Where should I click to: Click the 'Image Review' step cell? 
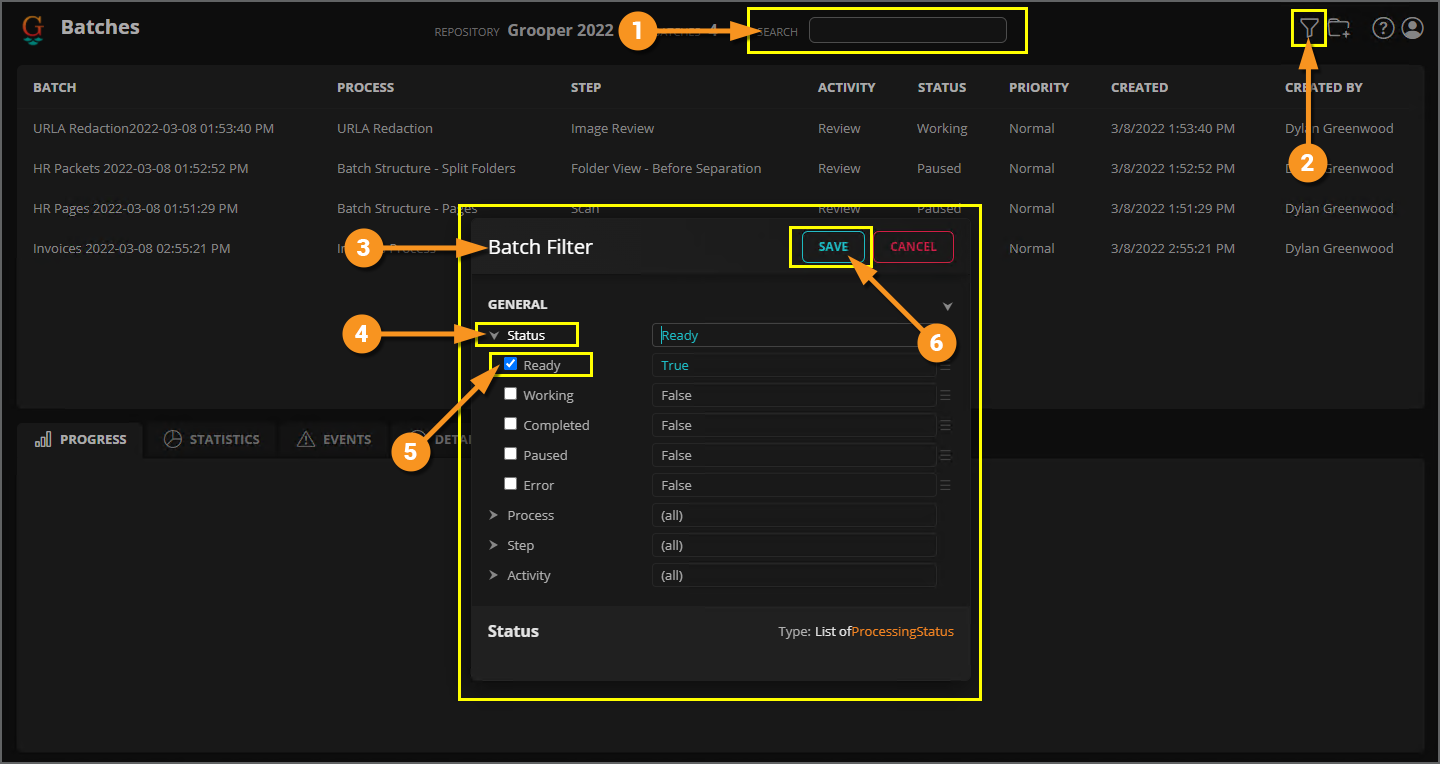pos(612,128)
